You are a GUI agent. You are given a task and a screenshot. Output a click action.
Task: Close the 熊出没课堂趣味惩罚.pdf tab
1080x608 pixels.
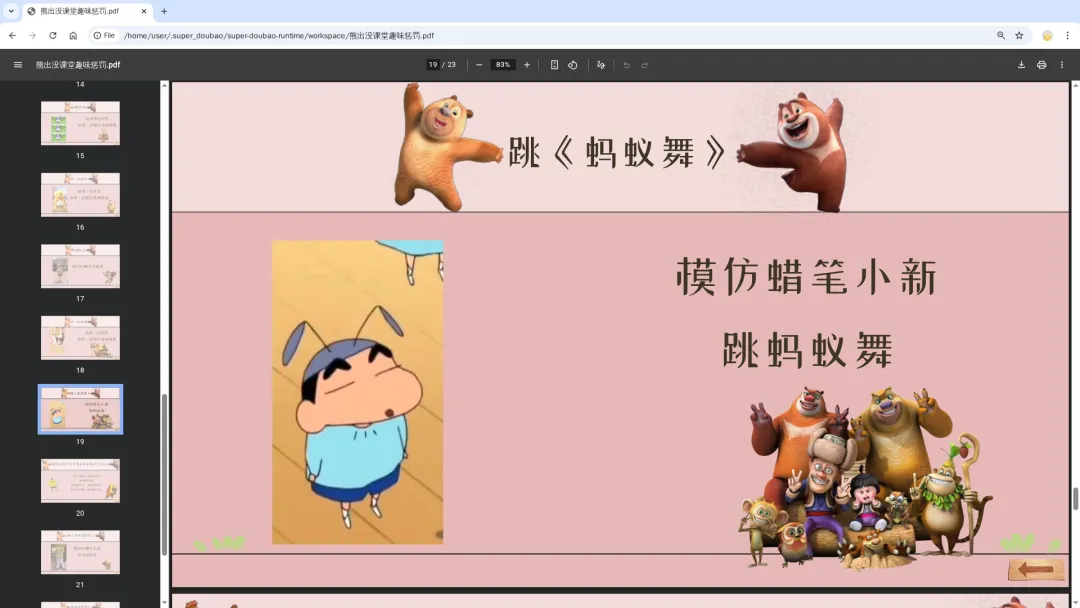(x=143, y=11)
